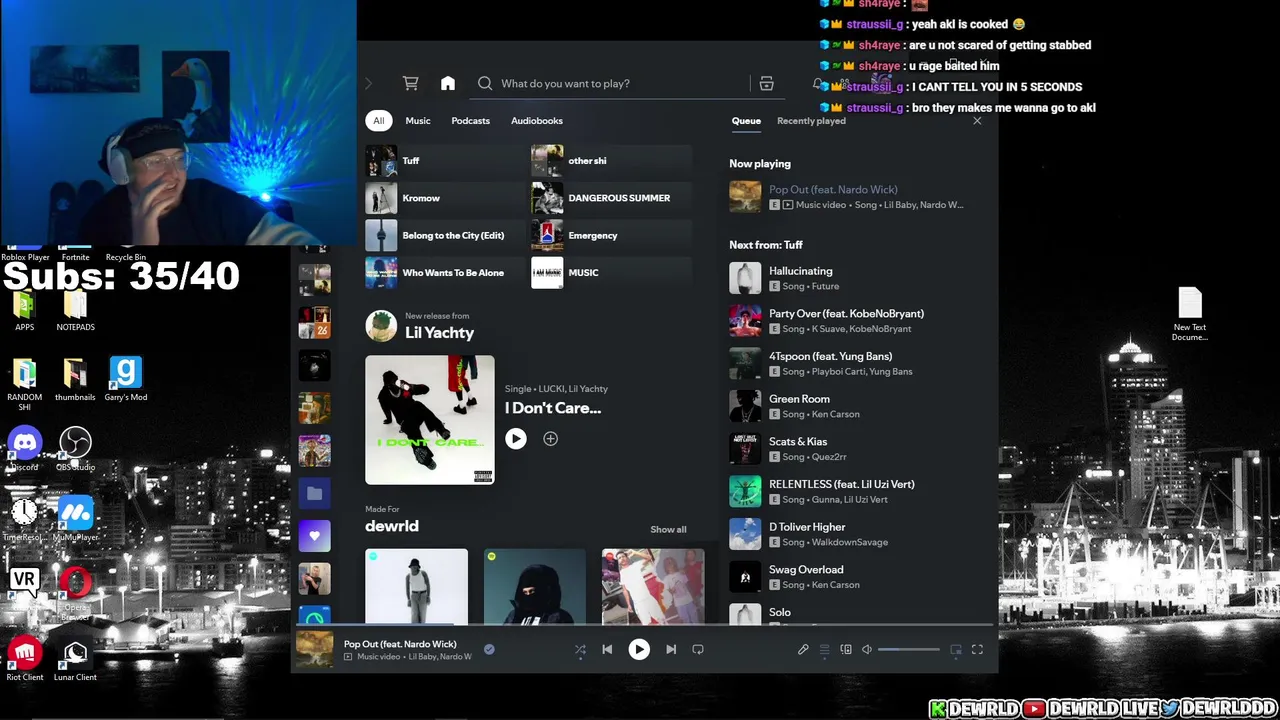Skip to previous track
Viewport: 1280px width, 720px height.
tap(607, 649)
